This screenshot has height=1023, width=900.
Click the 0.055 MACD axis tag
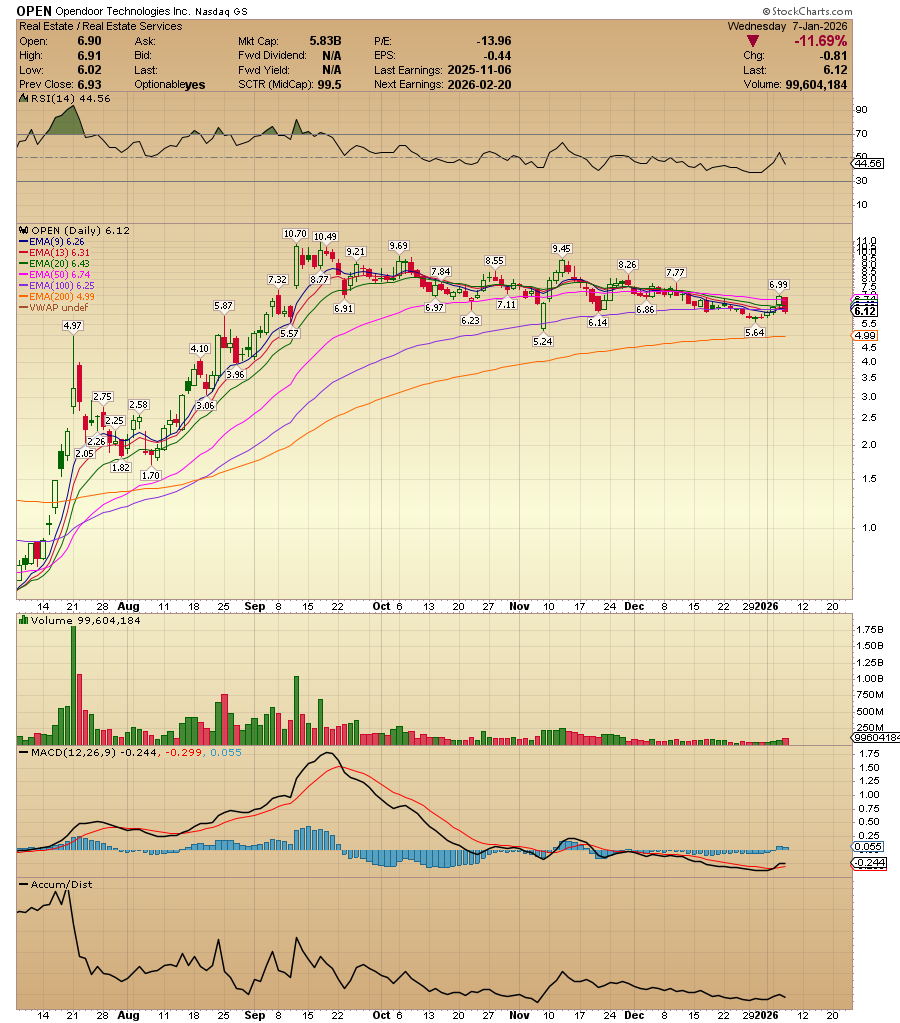868,847
